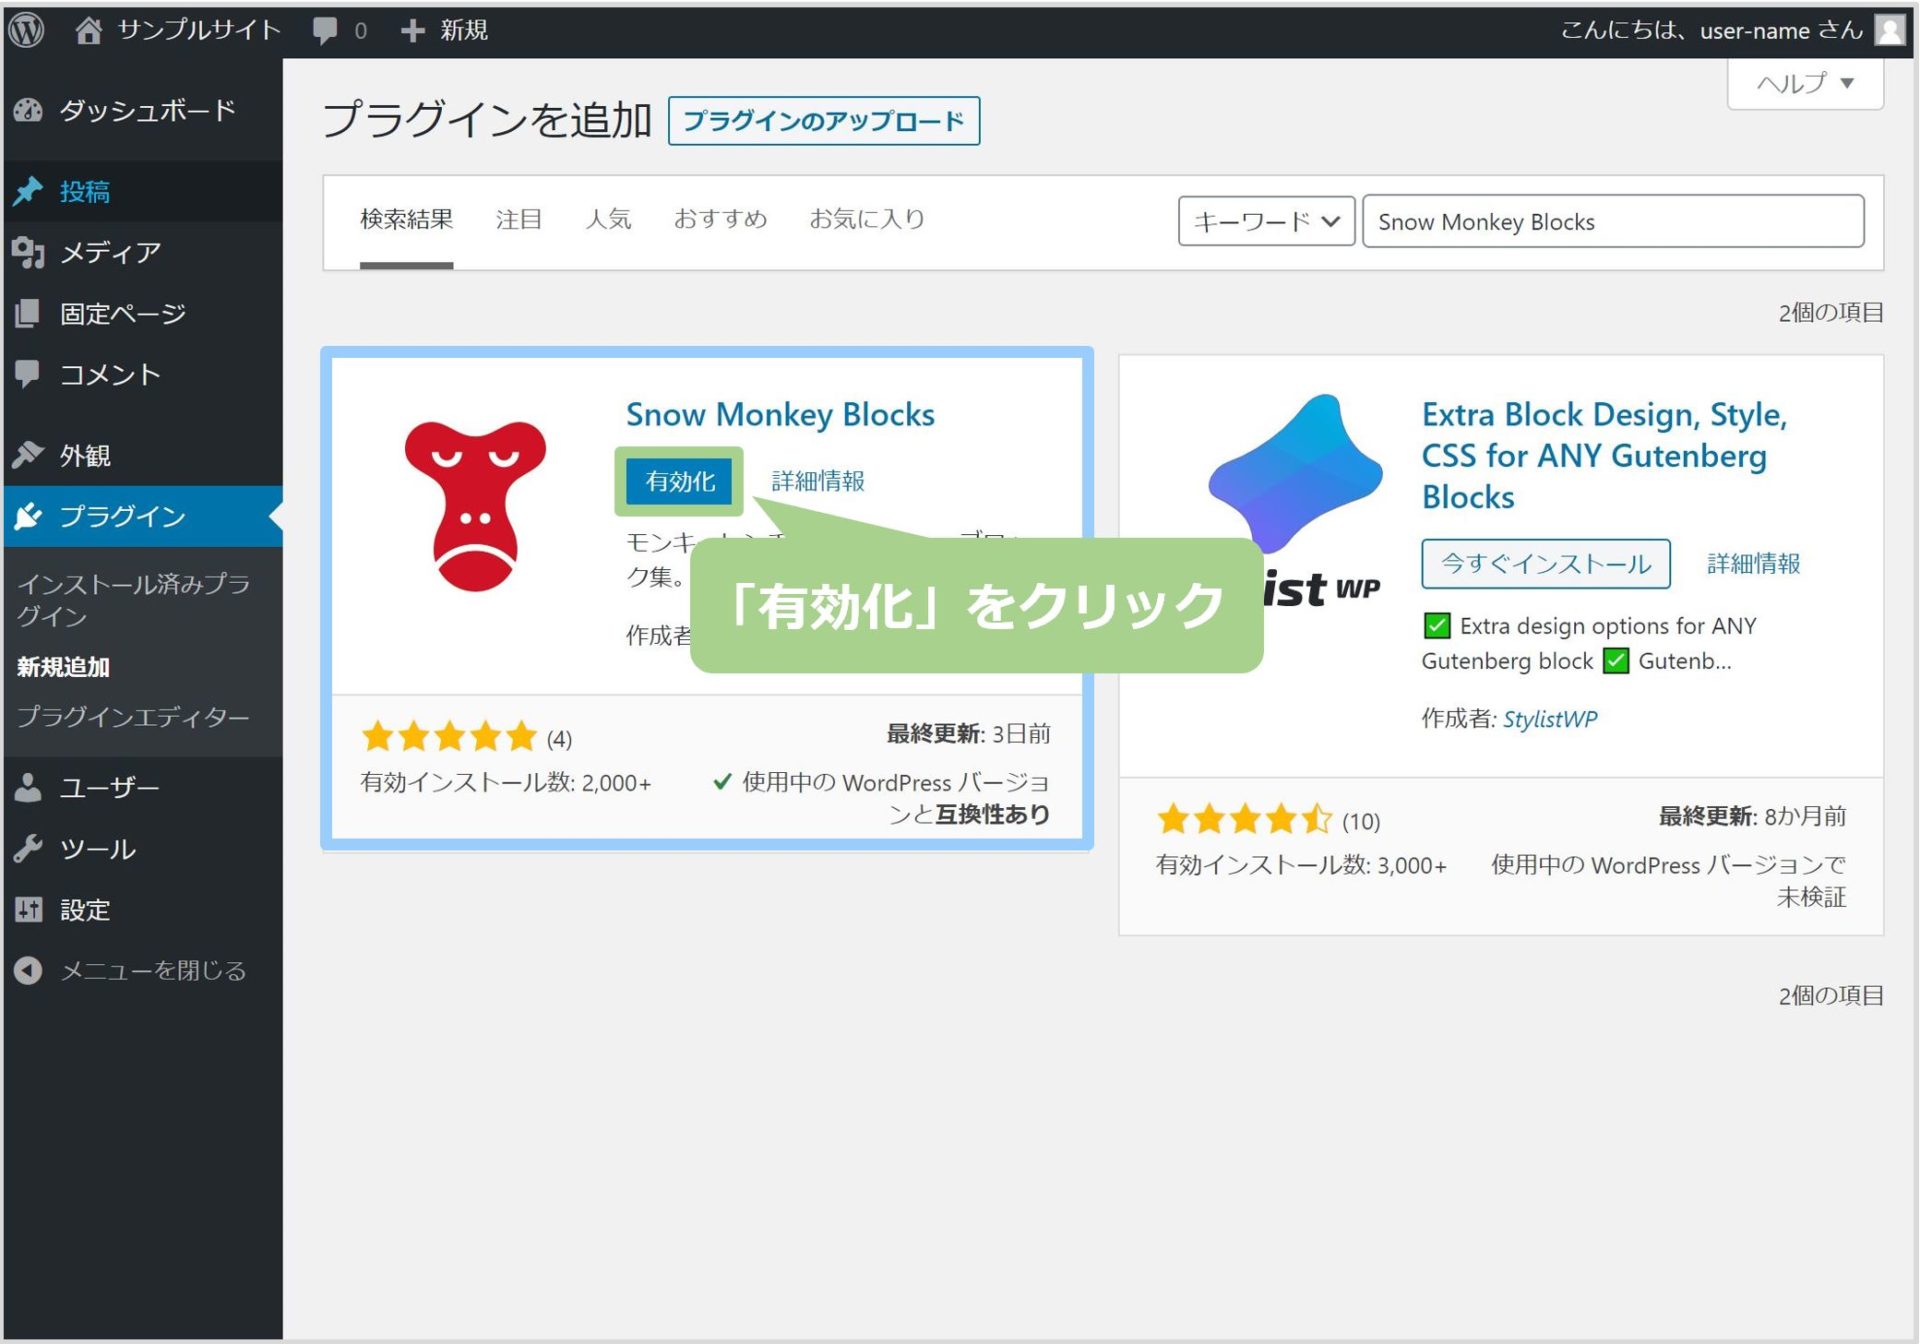Select the 投稿 pin icon
The height and width of the screenshot is (1344, 1920).
click(x=28, y=191)
